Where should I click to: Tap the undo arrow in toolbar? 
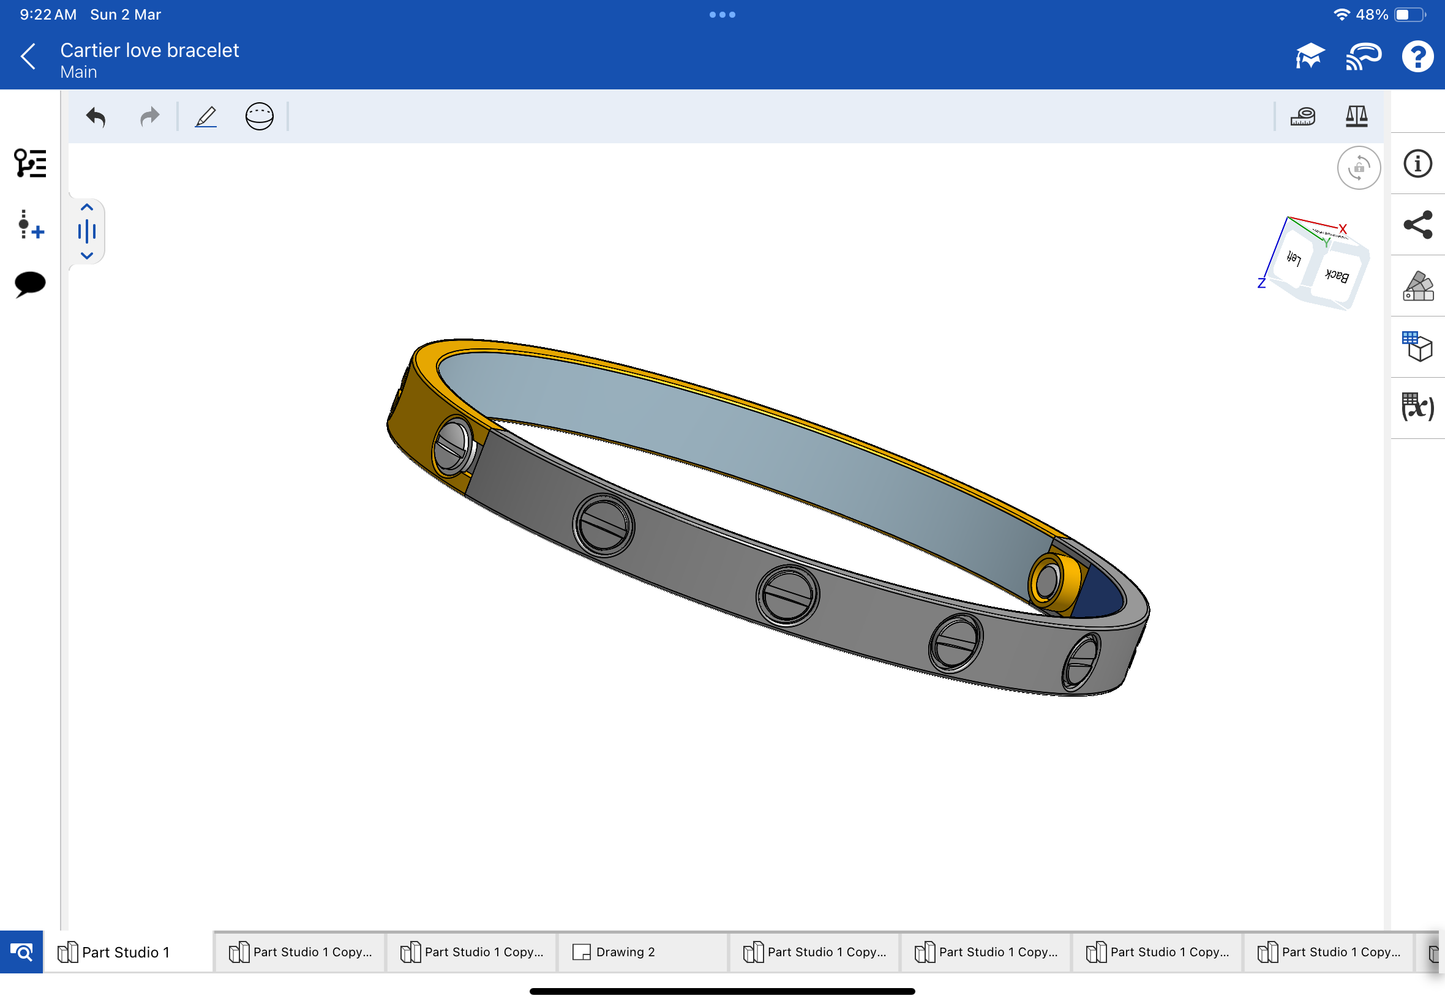pos(96,117)
